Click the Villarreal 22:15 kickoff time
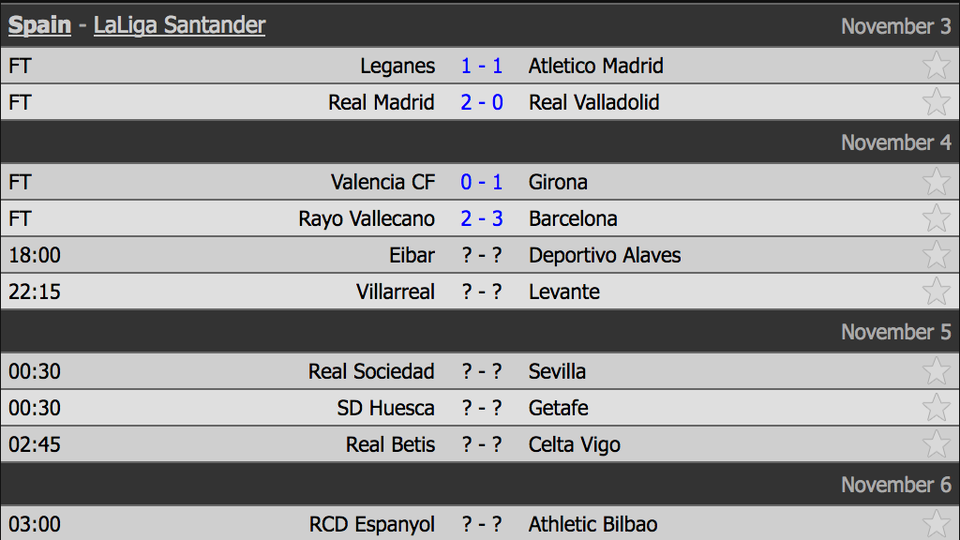 pyautogui.click(x=34, y=292)
